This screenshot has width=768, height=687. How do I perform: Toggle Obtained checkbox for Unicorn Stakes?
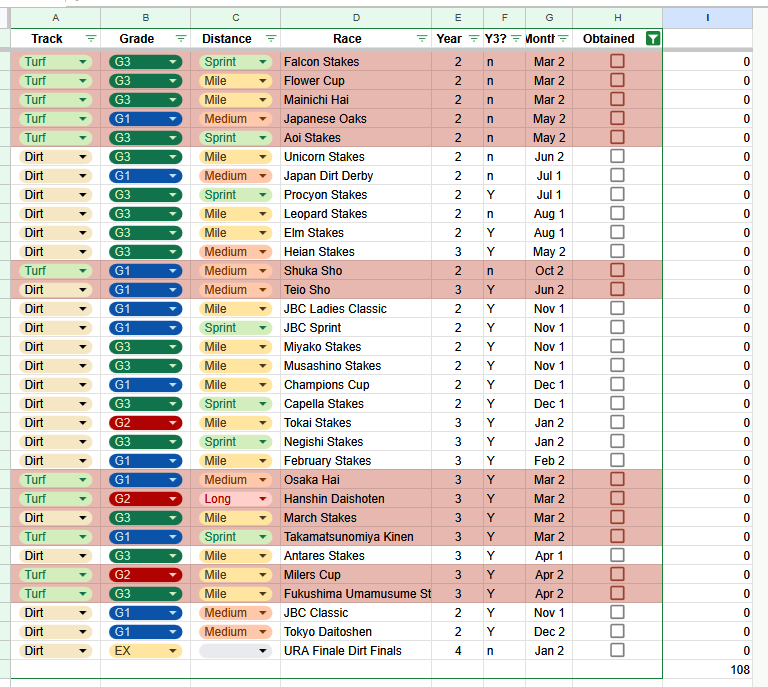point(617,156)
